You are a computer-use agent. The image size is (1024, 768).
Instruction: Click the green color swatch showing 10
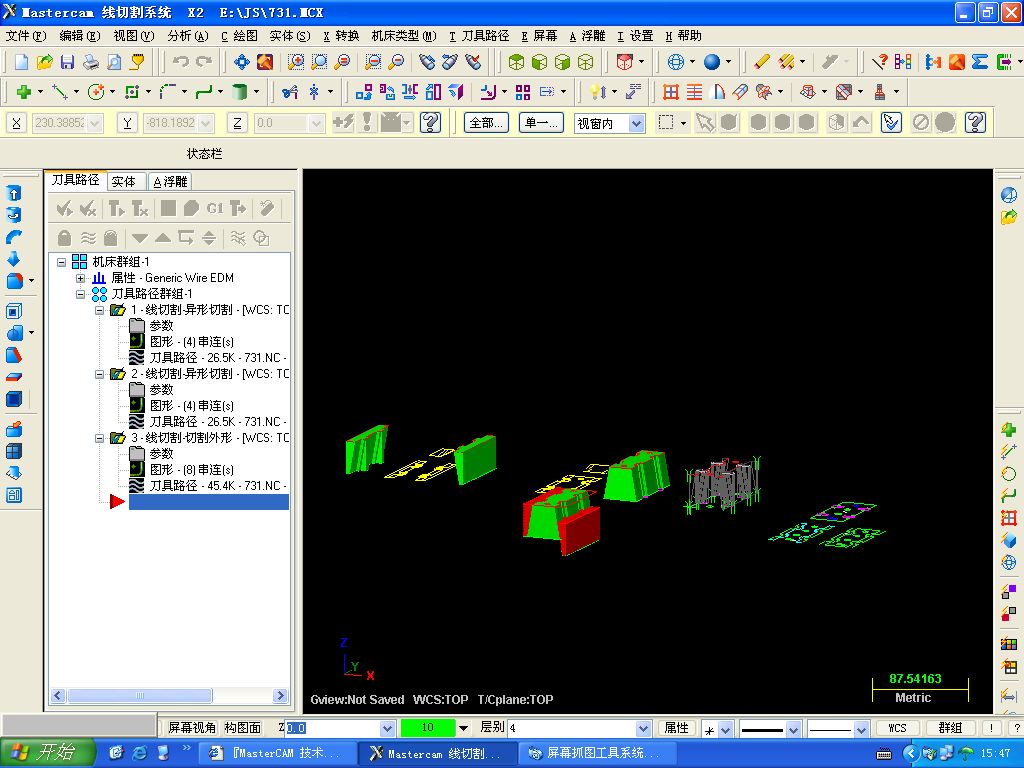428,728
